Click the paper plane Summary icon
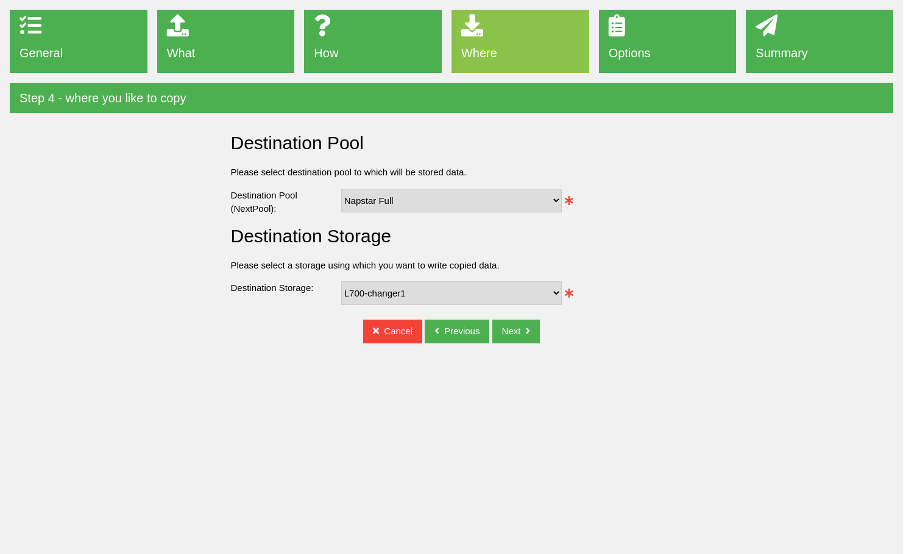This screenshot has height=554, width=904. tap(767, 25)
